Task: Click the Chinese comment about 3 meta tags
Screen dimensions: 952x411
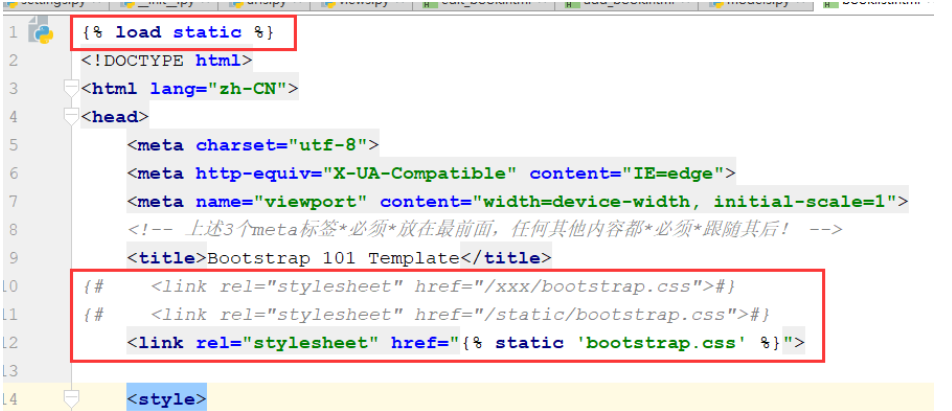Action: tap(485, 230)
